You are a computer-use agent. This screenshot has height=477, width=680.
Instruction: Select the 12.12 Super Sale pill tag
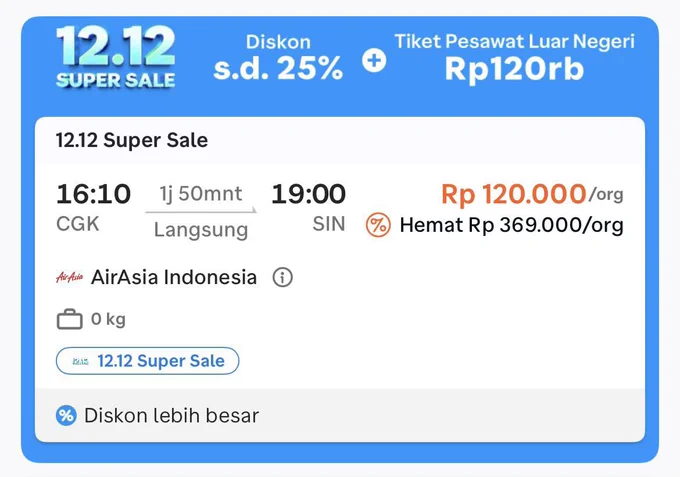[147, 361]
